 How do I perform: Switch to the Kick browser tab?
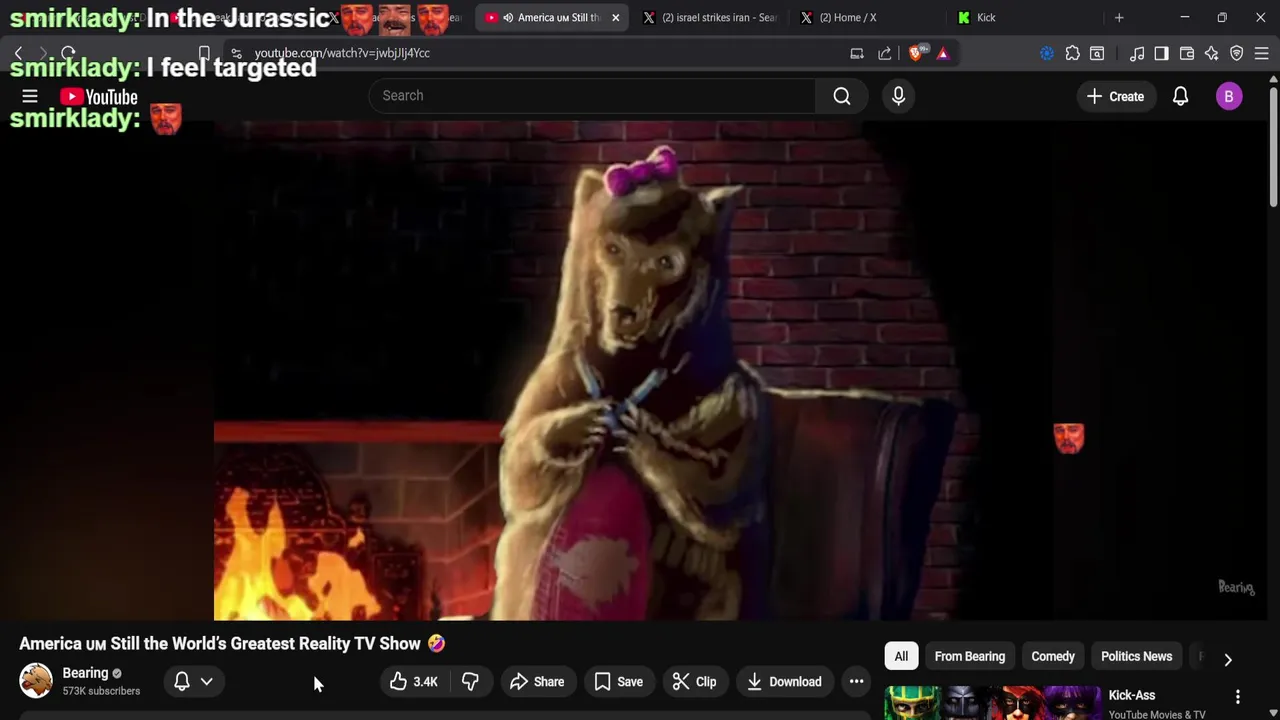tap(1020, 18)
